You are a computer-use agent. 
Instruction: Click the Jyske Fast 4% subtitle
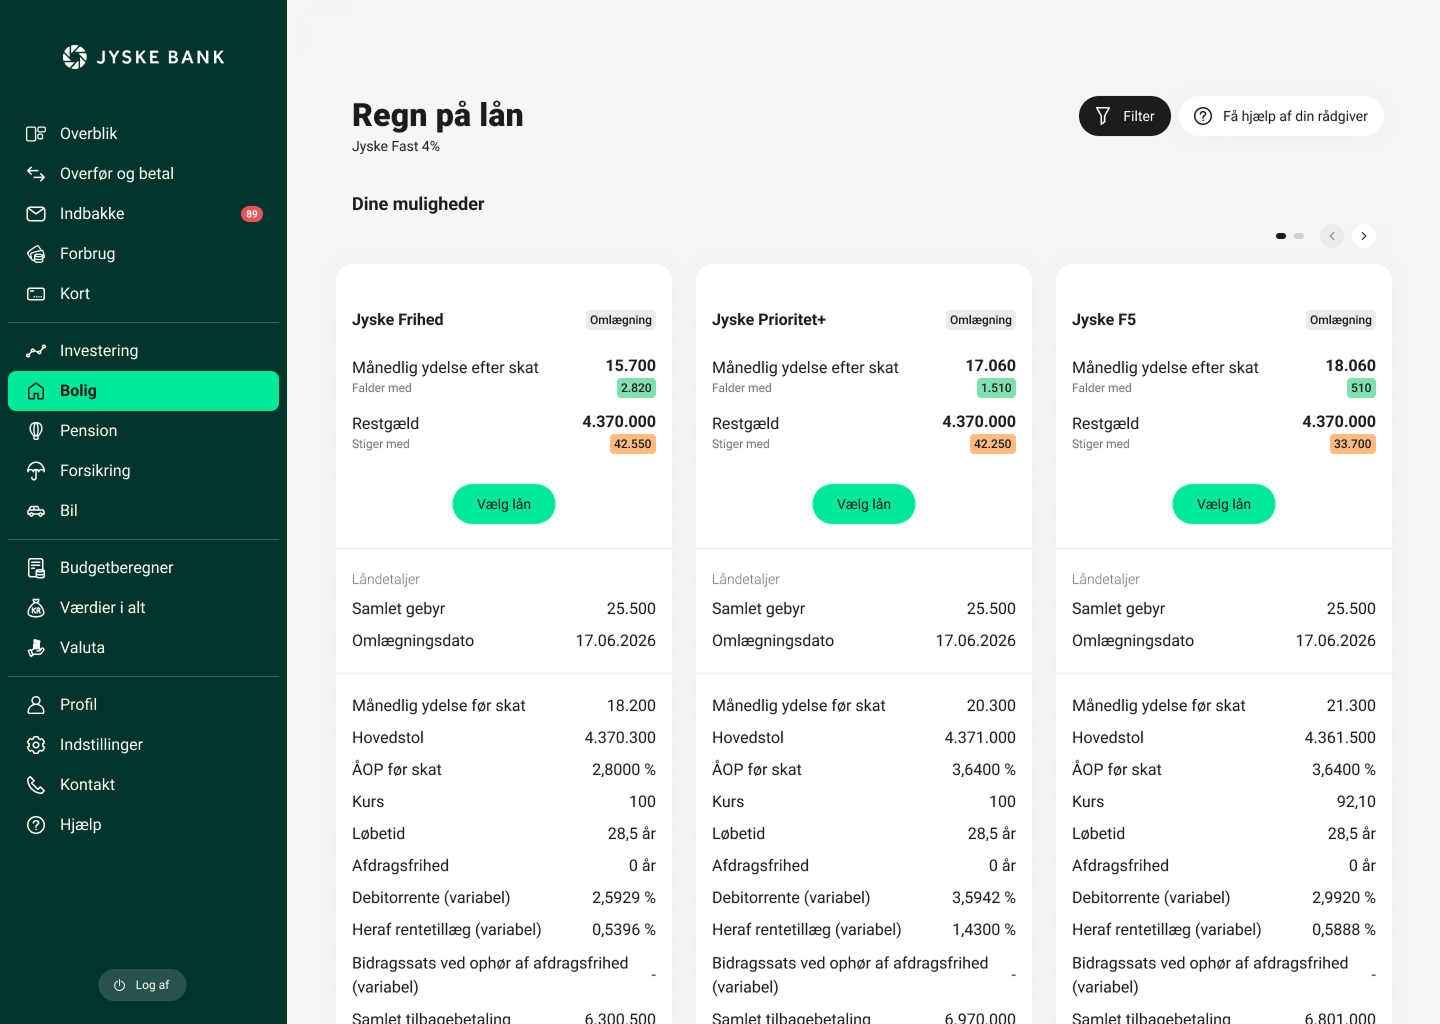click(x=396, y=146)
